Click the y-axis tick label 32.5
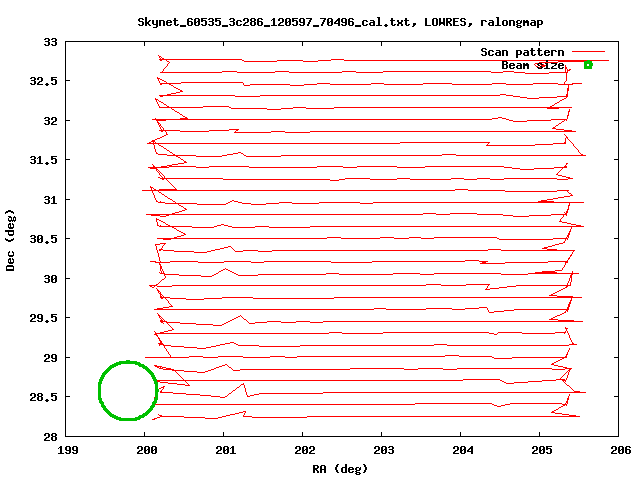This screenshot has height=480, width=640. [44, 81]
